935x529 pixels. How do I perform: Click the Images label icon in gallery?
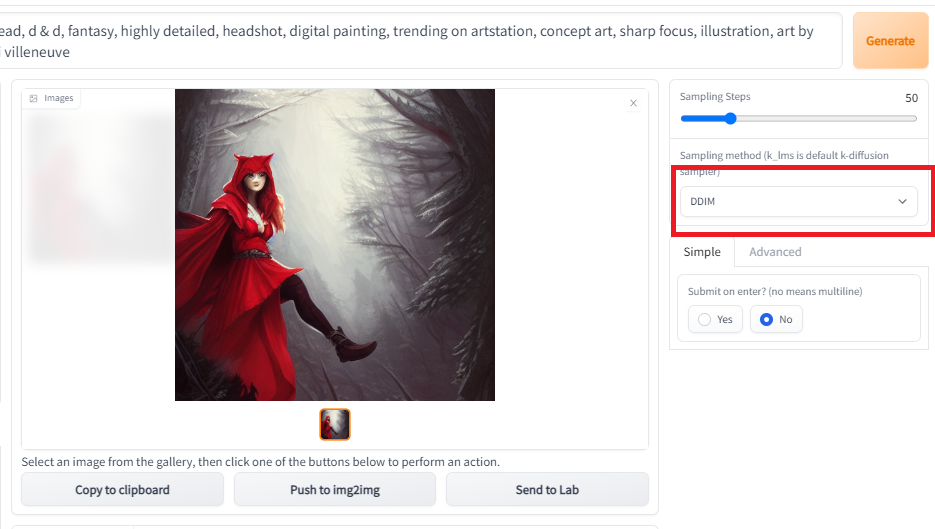pyautogui.click(x=34, y=98)
